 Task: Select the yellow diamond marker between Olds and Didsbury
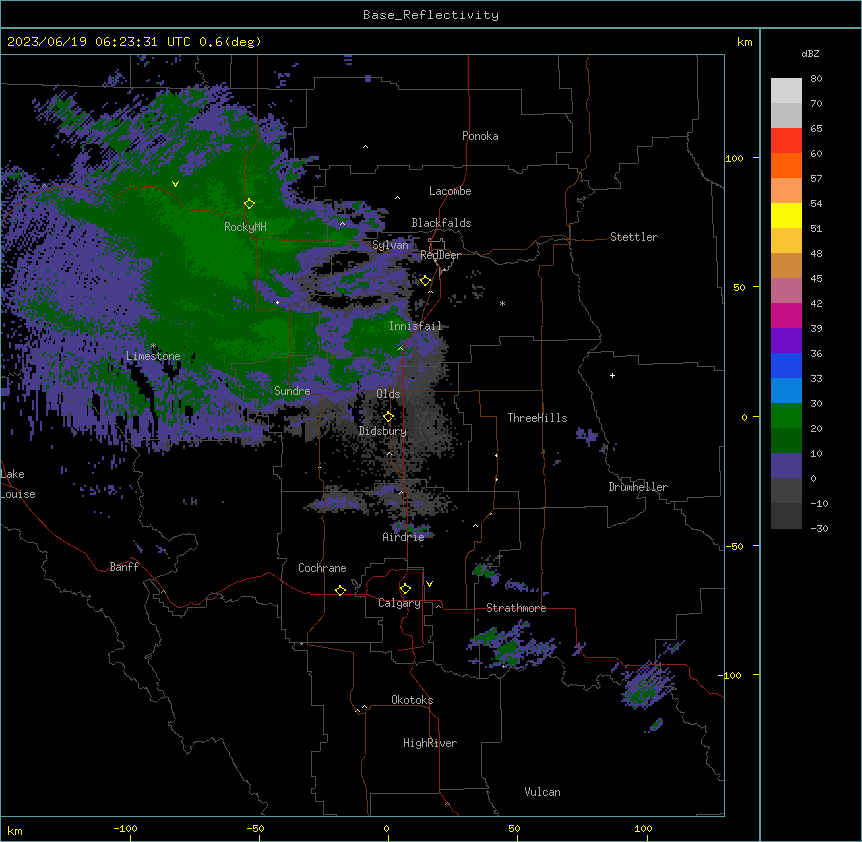coord(388,417)
